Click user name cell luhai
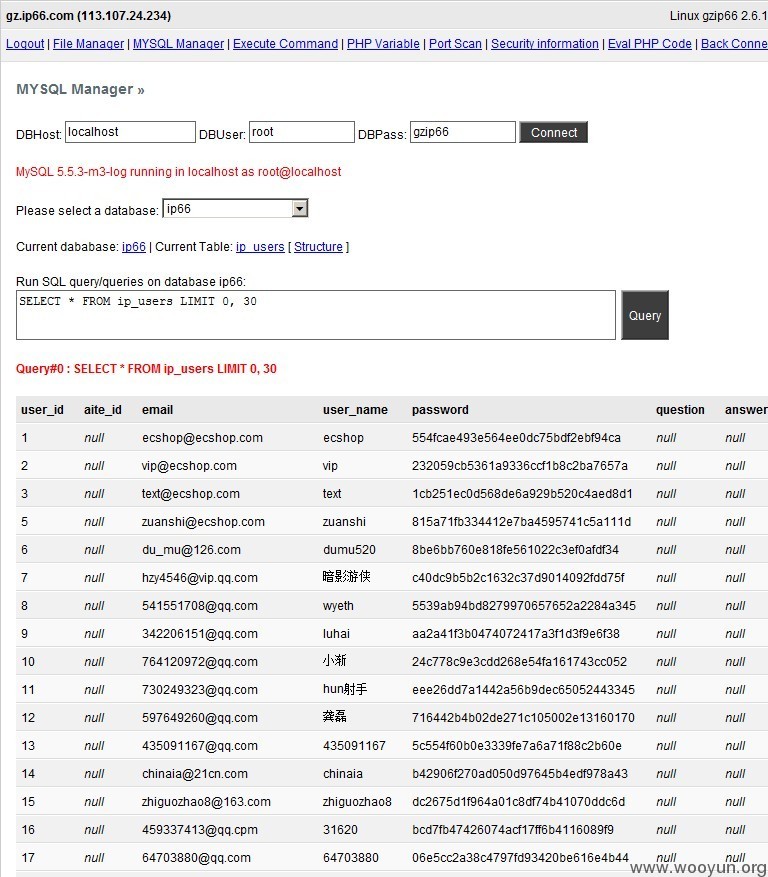The image size is (768, 877). pos(336,633)
